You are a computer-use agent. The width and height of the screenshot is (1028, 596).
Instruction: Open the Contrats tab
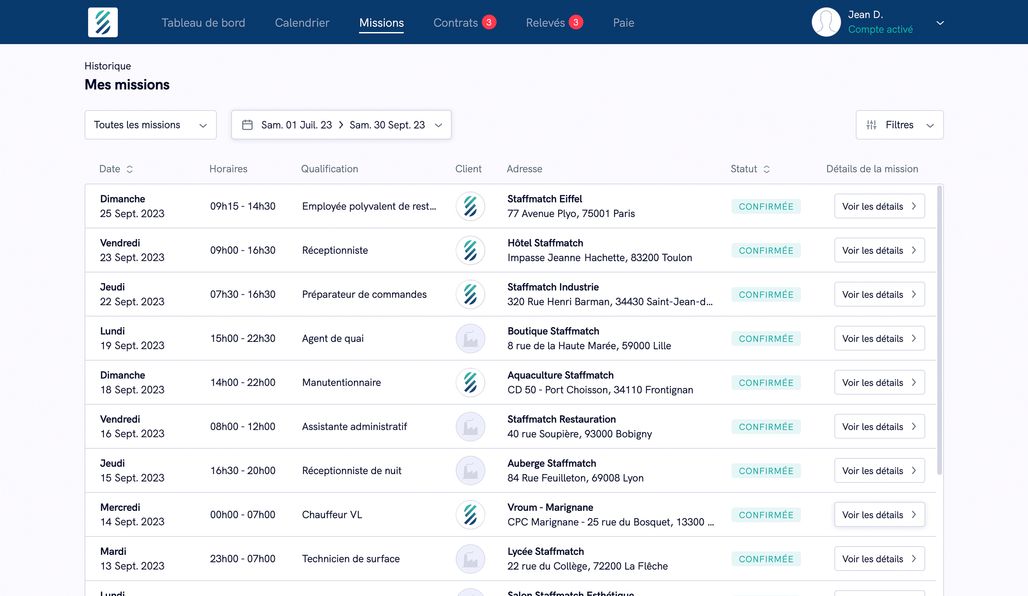click(x=456, y=22)
